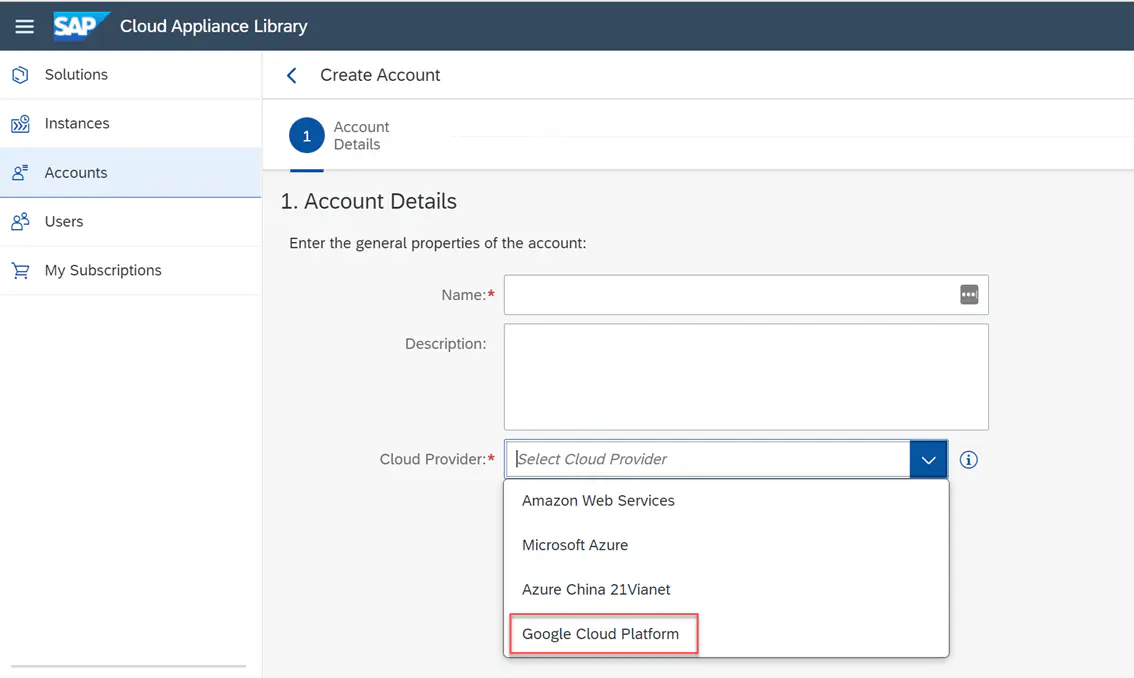Open My Subscriptions in the sidebar
This screenshot has width=1134, height=678.
[131, 271]
